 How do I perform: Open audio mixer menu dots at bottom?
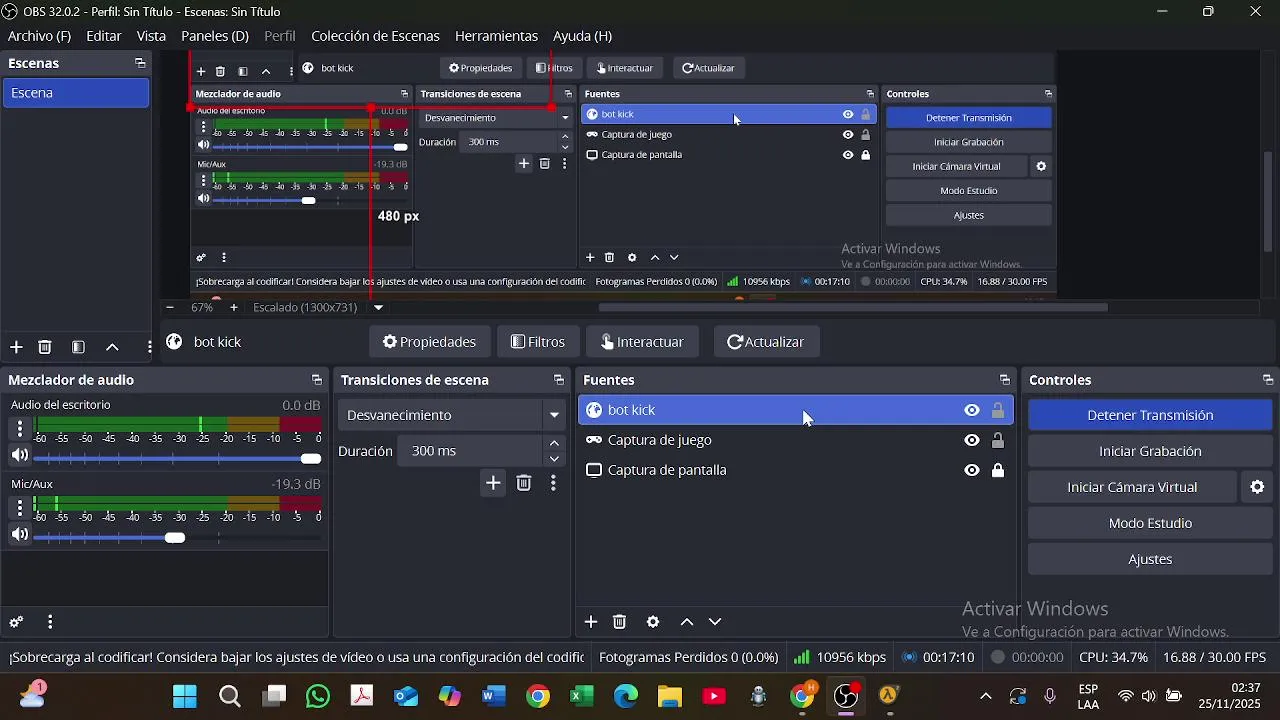(50, 622)
